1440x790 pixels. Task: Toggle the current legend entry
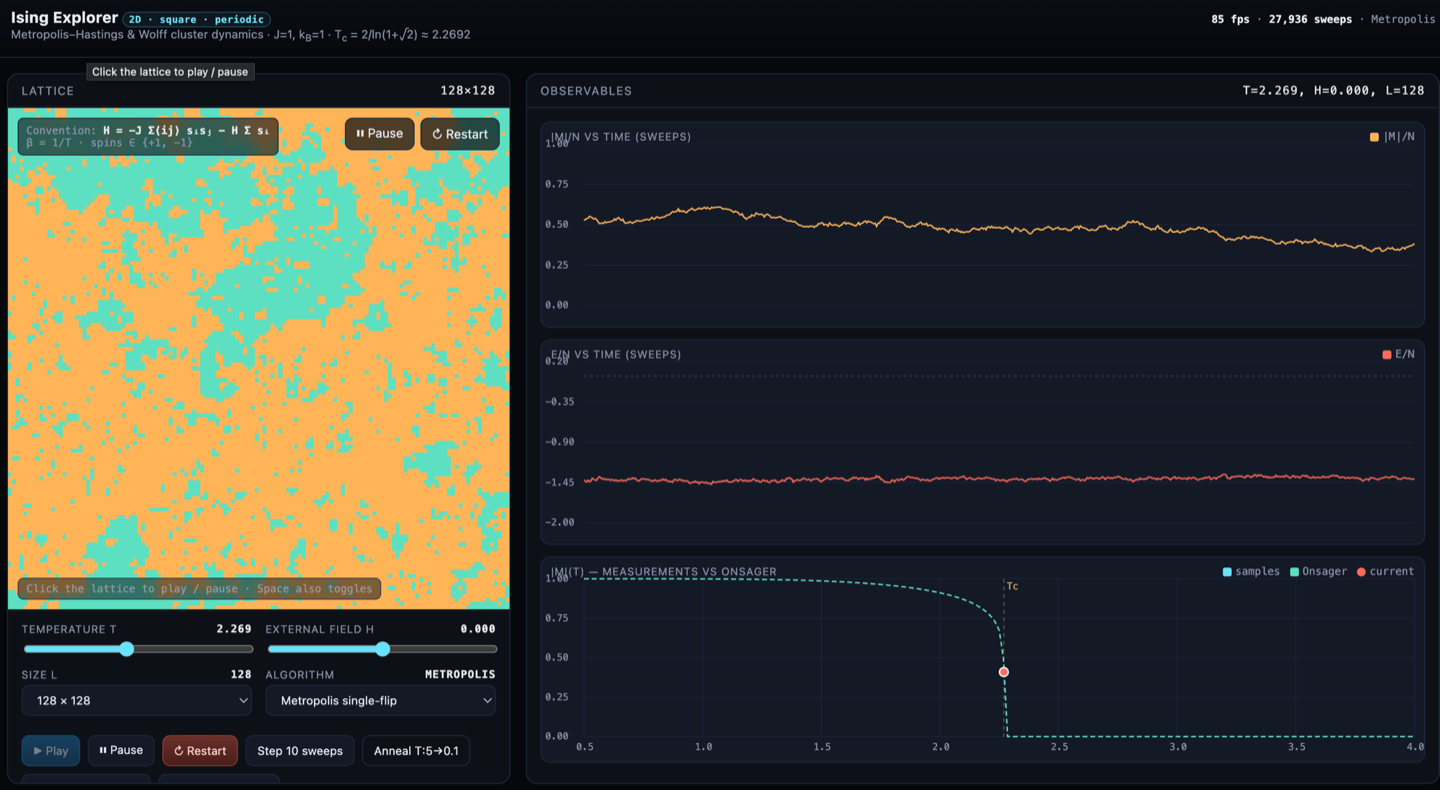coord(1385,572)
